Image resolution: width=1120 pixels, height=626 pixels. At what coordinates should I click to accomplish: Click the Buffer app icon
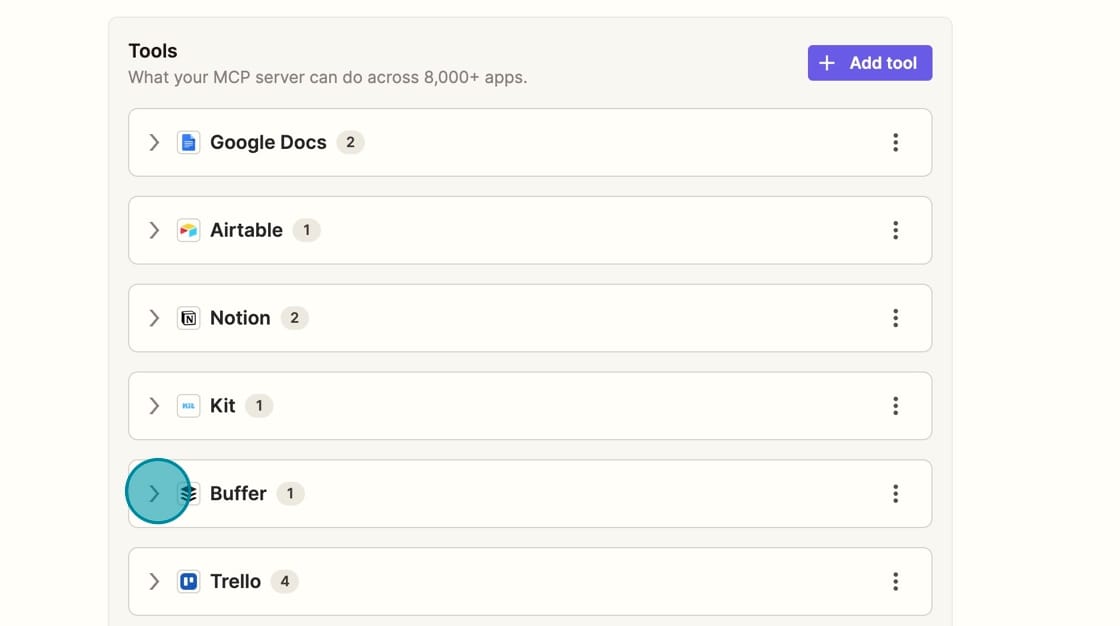click(x=189, y=494)
